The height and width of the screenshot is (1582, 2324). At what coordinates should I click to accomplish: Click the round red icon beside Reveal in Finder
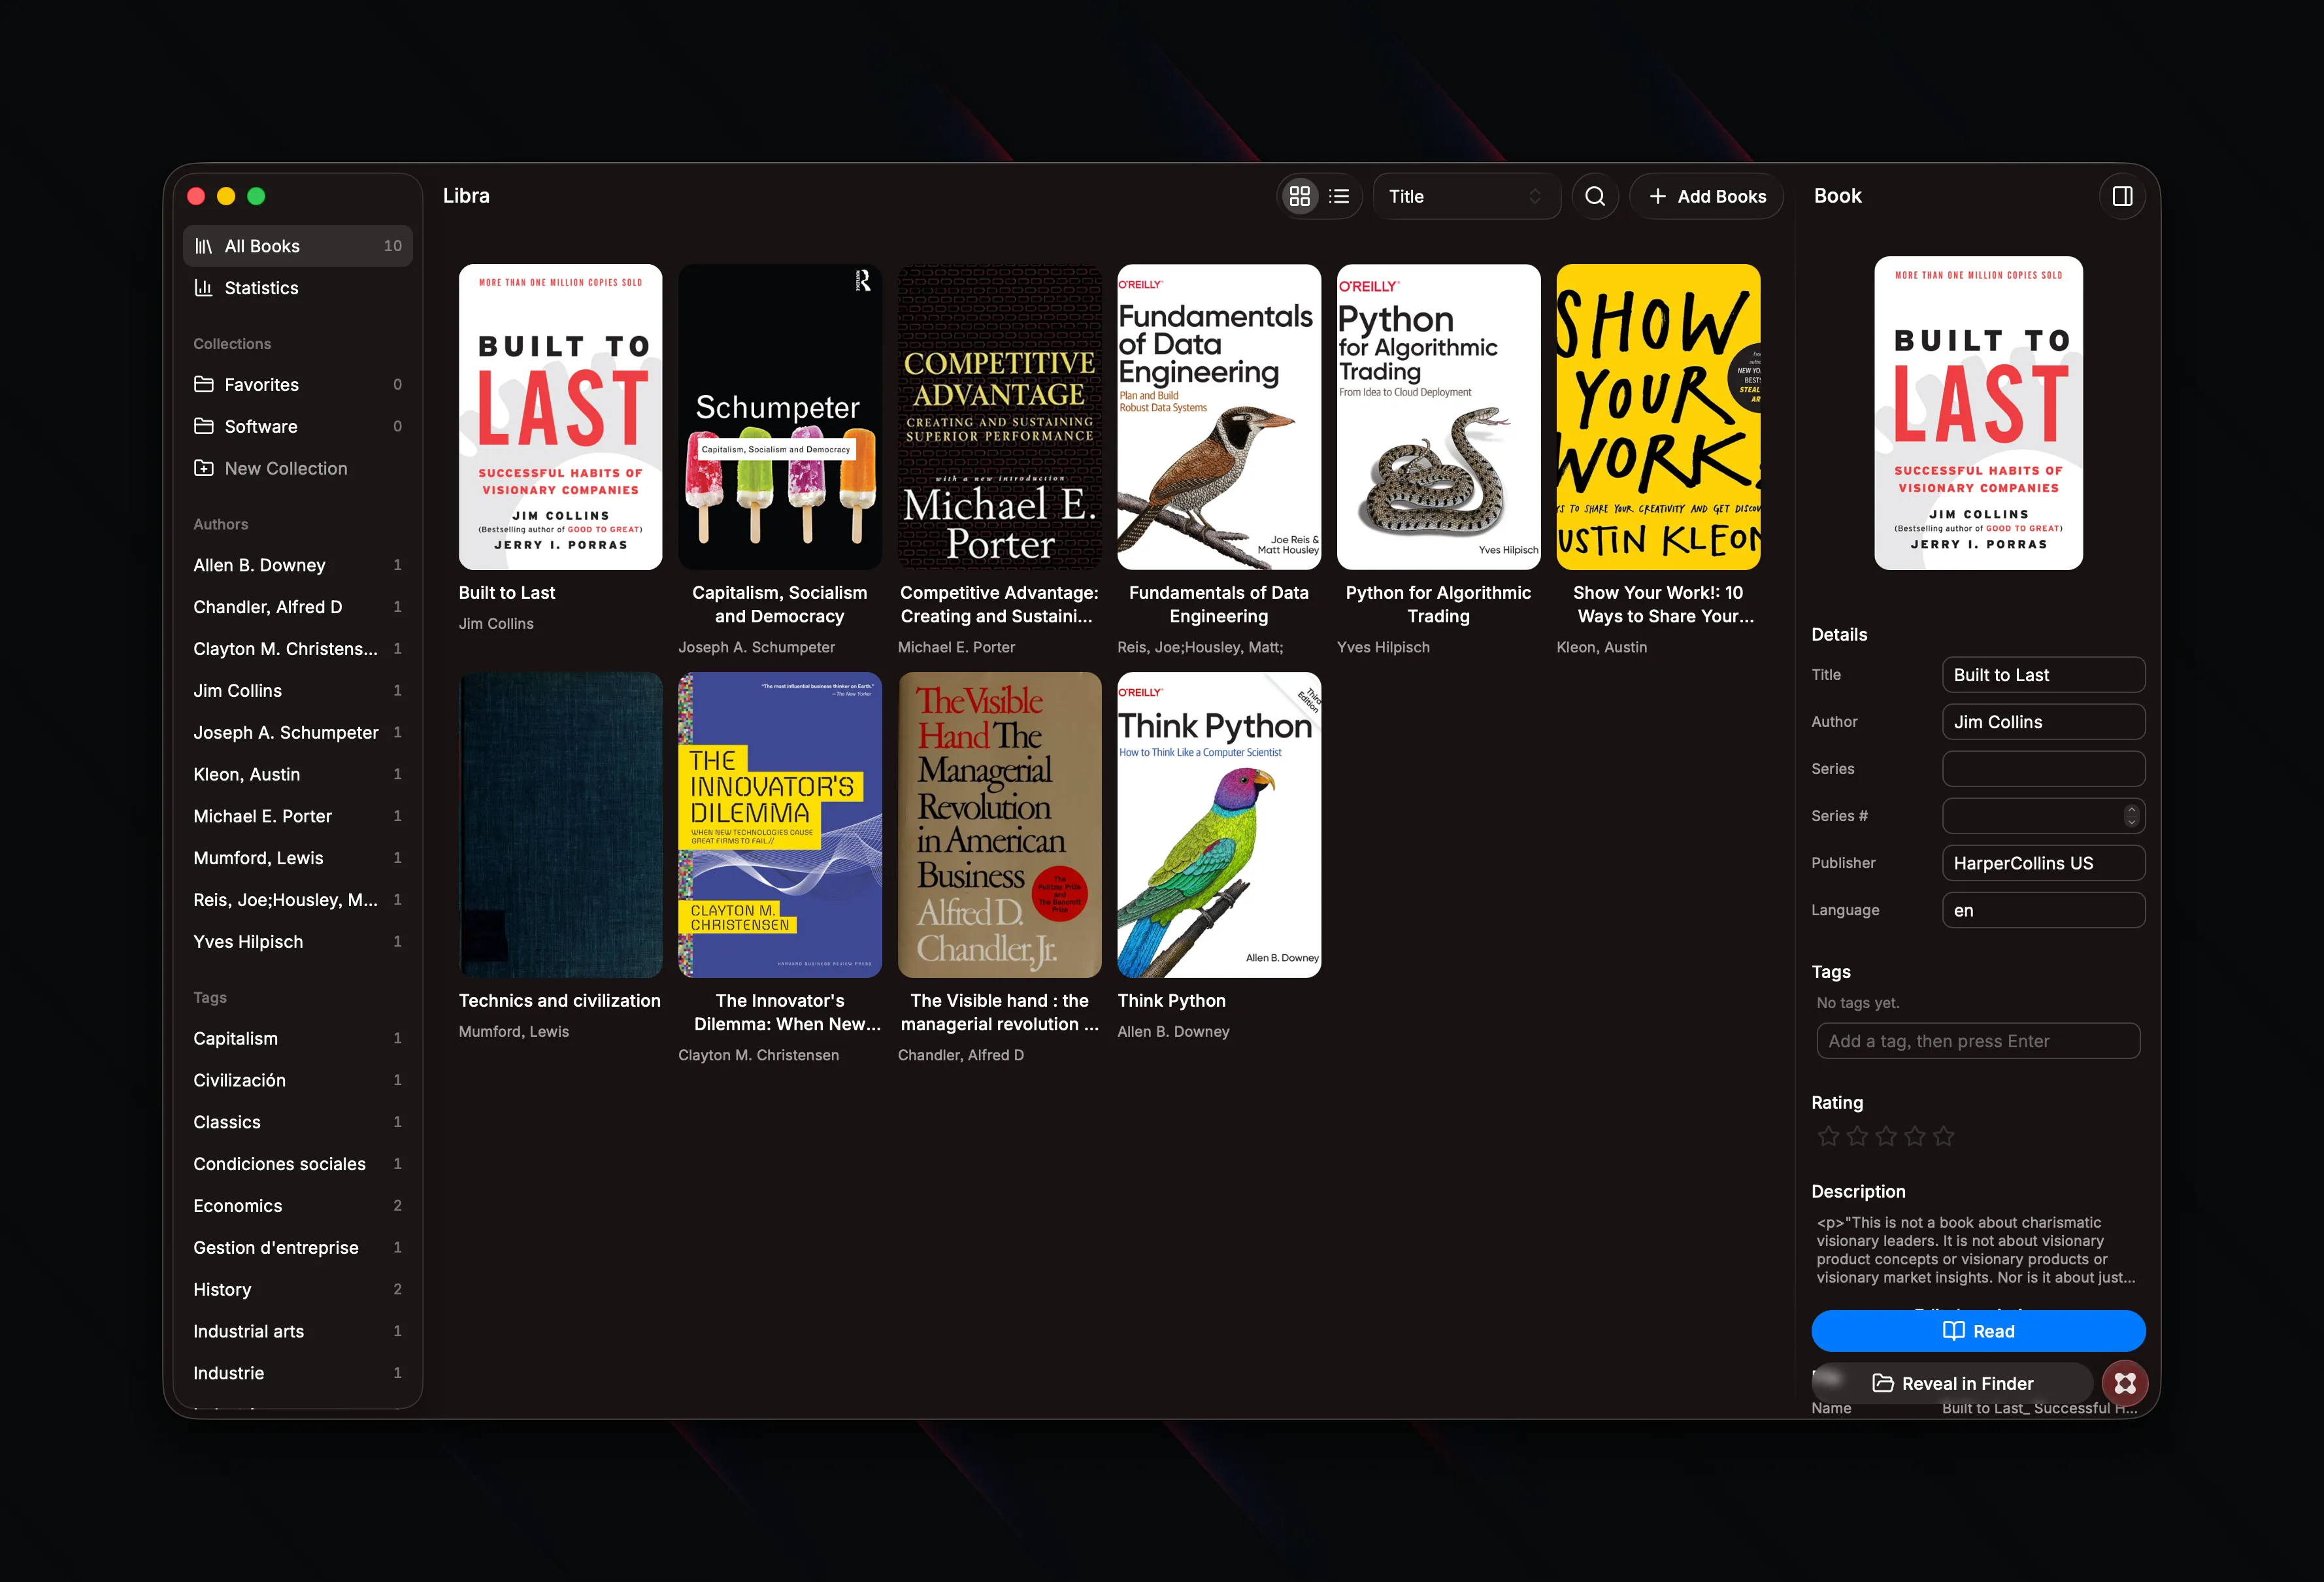point(2125,1383)
